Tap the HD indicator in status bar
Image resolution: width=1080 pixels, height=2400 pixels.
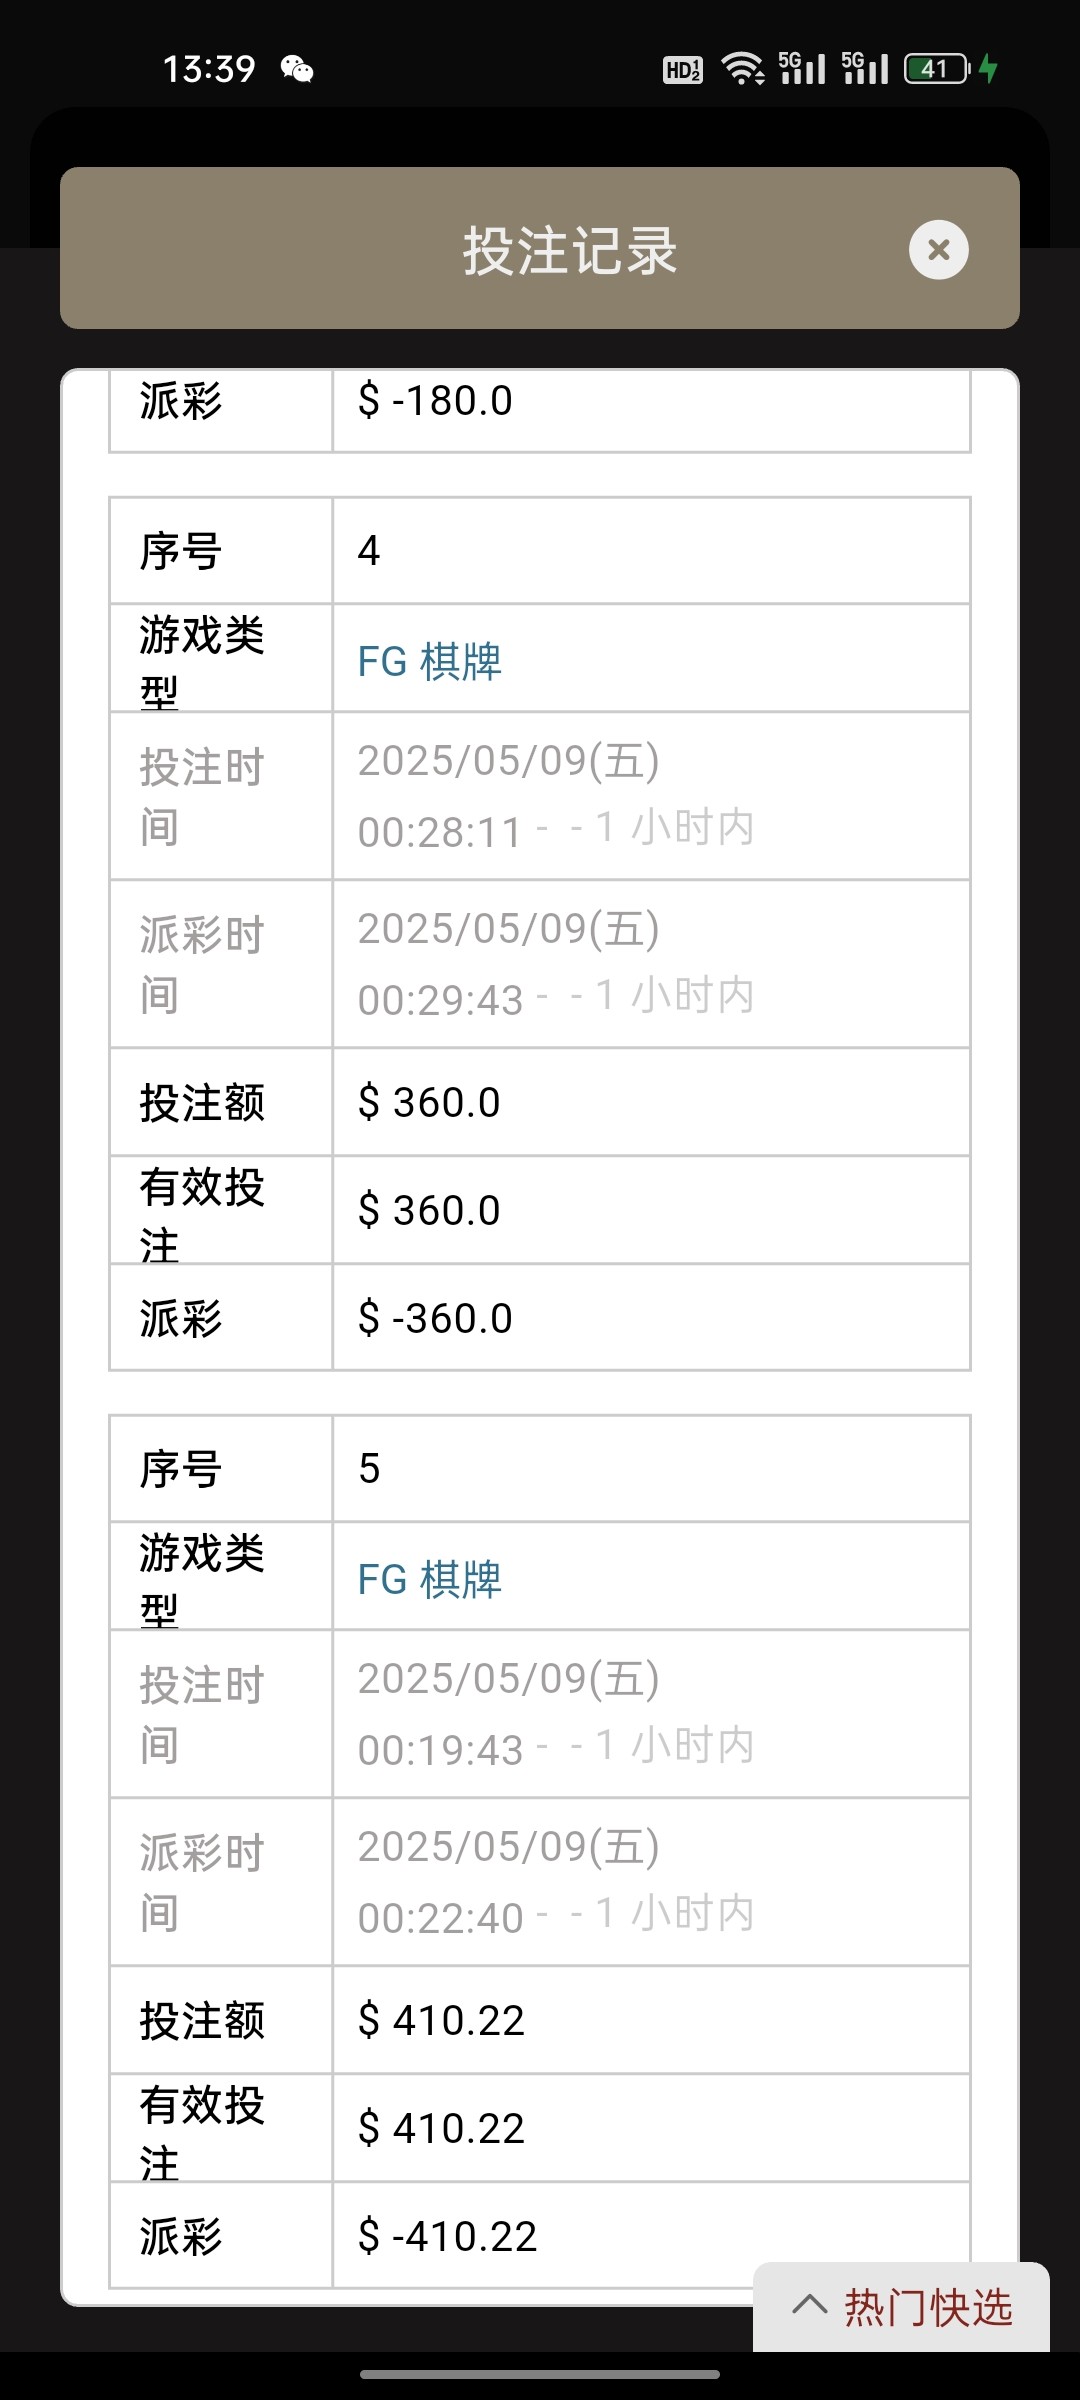coord(683,69)
